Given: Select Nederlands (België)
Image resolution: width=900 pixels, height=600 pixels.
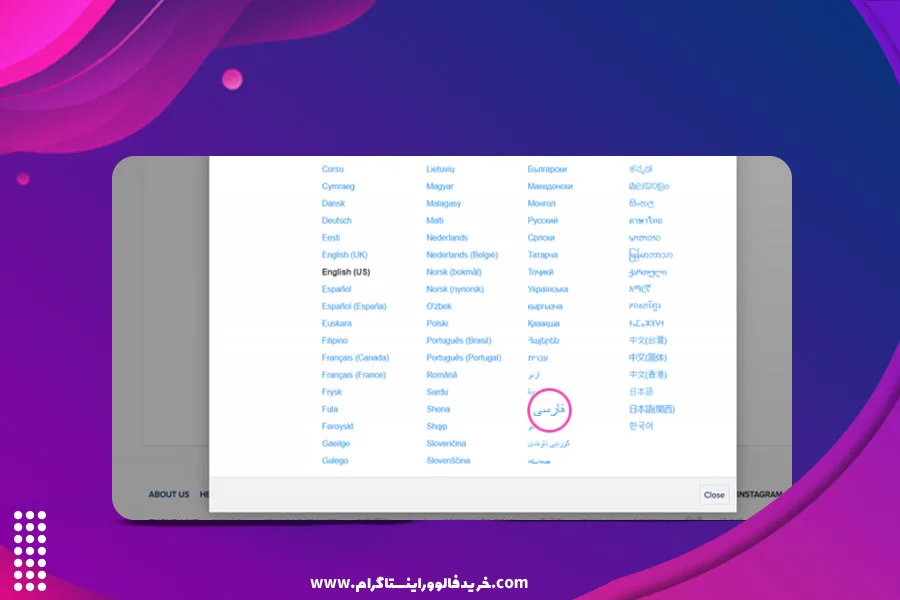Looking at the screenshot, I should coord(462,255).
